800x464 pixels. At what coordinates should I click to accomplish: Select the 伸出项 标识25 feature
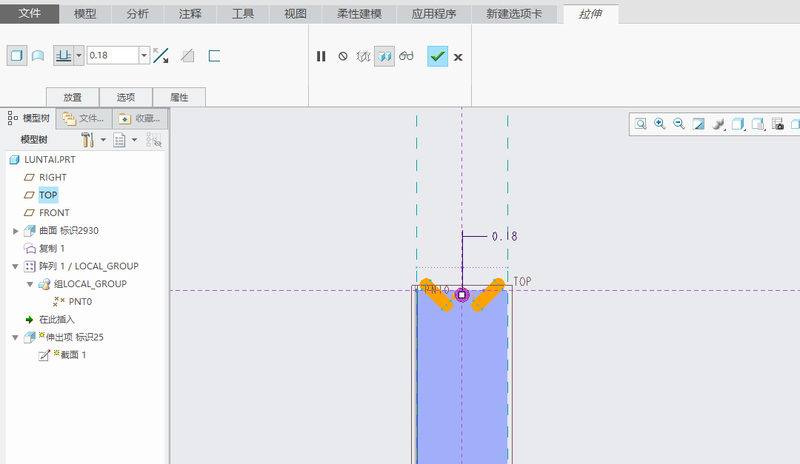pyautogui.click(x=74, y=337)
